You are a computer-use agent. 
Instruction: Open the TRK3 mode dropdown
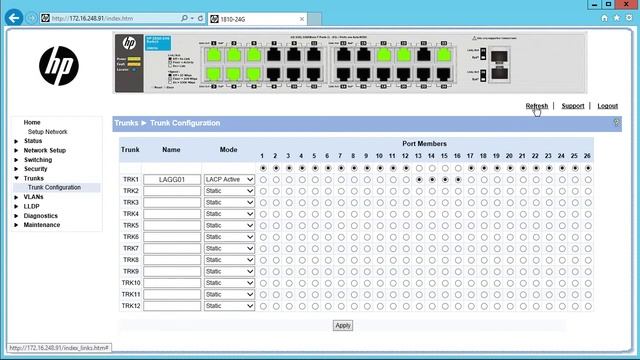pyautogui.click(x=229, y=202)
